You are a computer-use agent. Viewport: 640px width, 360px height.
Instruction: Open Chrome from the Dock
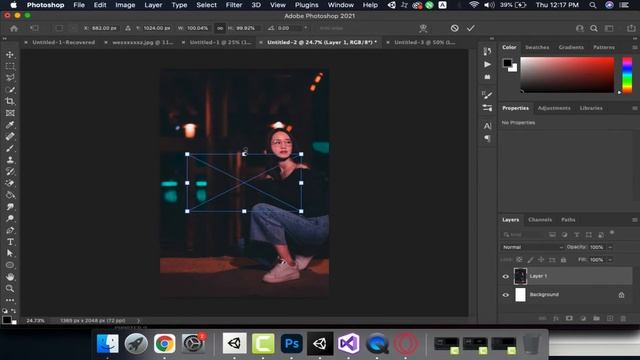pyautogui.click(x=164, y=343)
